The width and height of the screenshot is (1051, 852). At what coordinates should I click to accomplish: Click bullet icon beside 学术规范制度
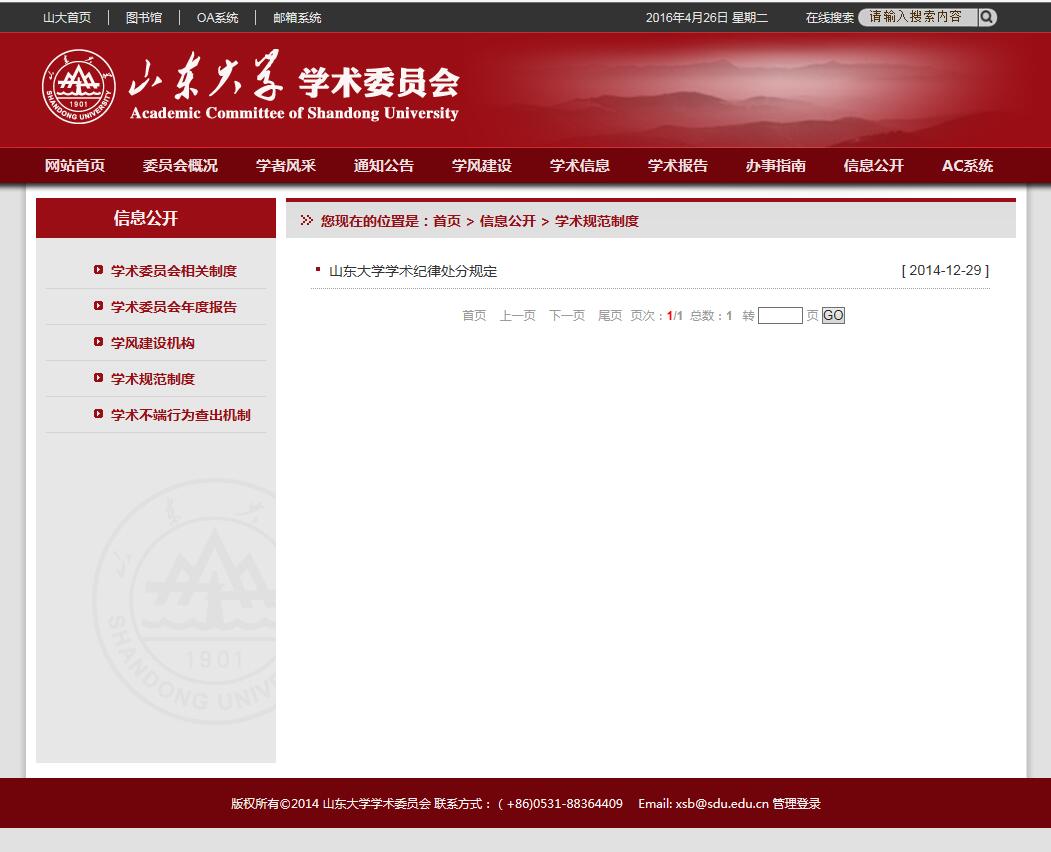point(99,378)
